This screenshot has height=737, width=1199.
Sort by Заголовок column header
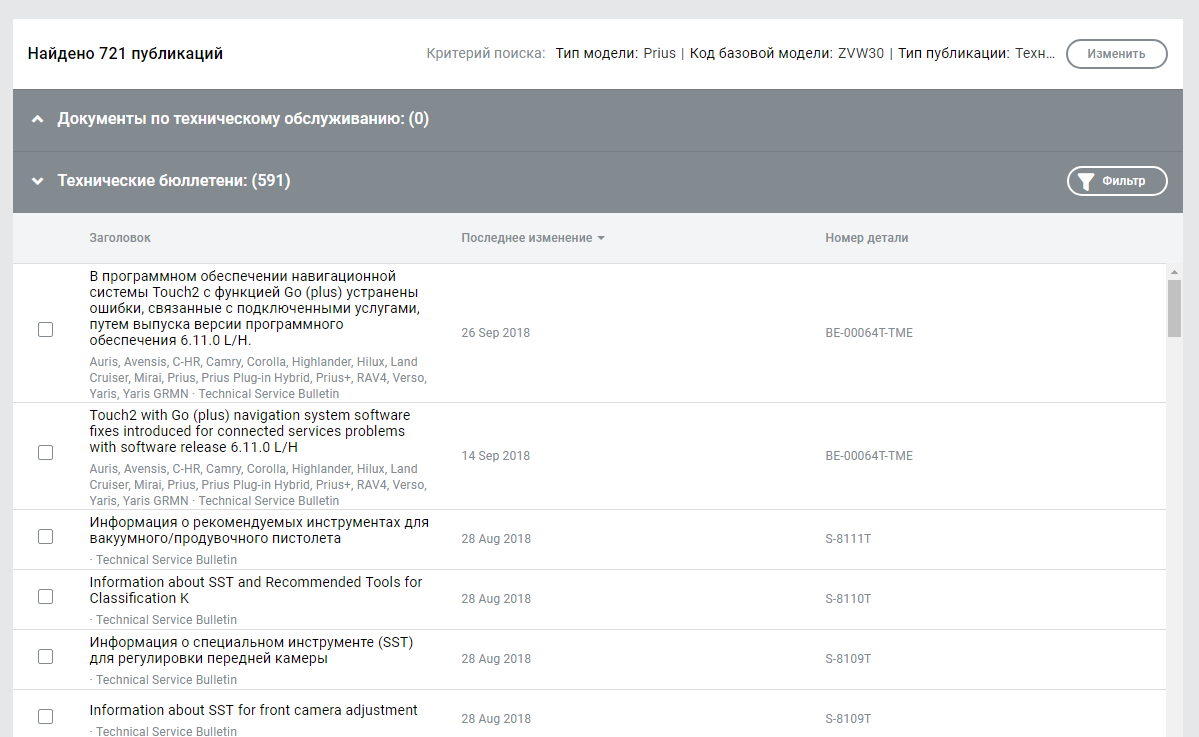(x=120, y=238)
